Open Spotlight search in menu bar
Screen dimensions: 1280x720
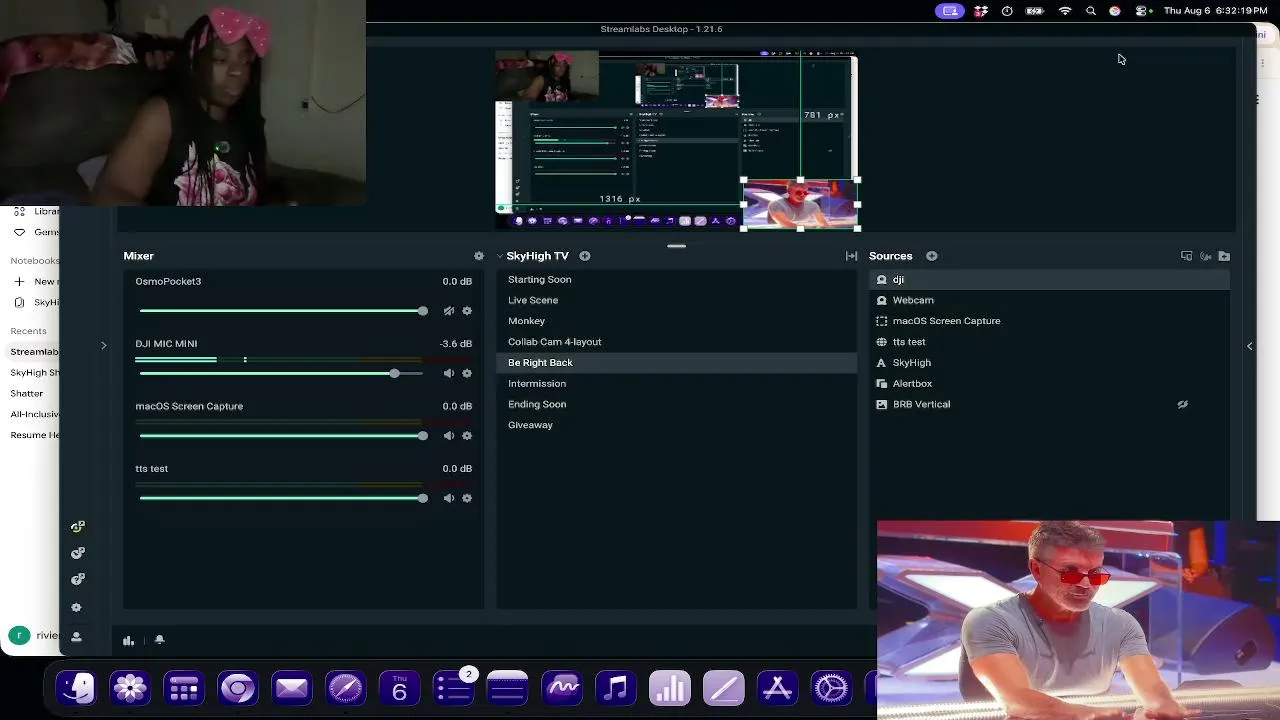click(1091, 11)
